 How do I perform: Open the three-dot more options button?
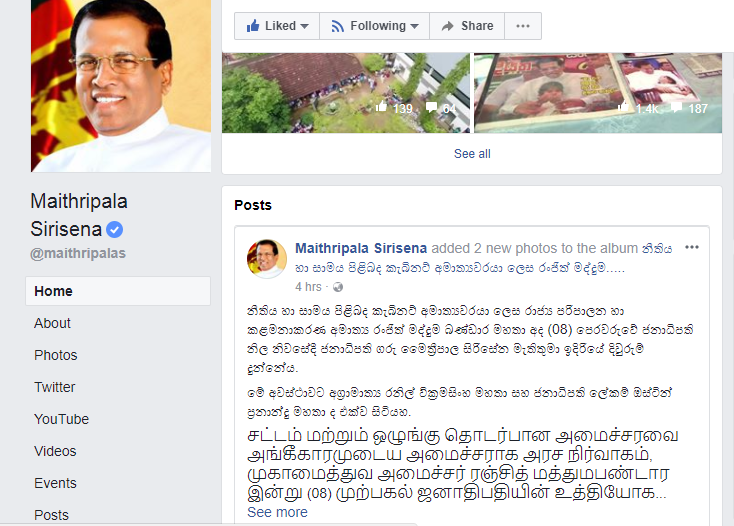point(523,26)
